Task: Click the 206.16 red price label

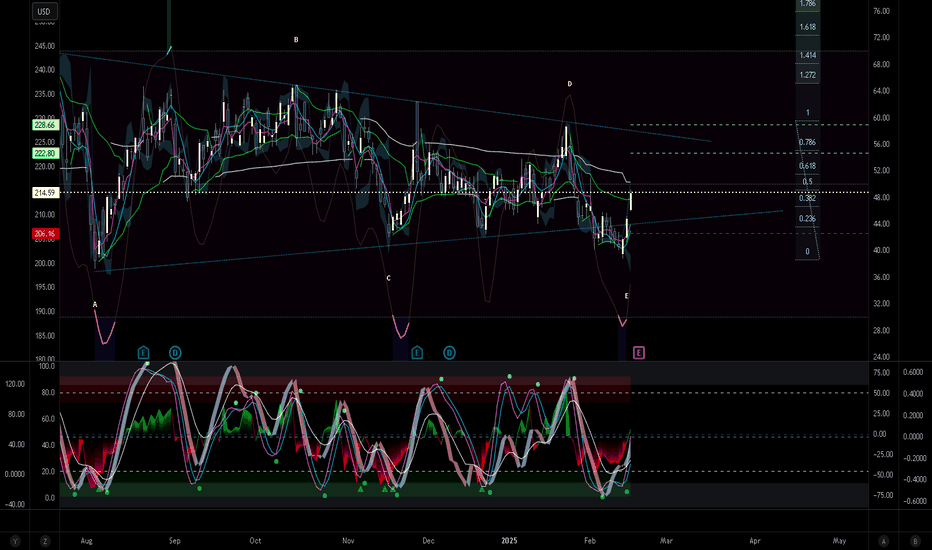Action: [x=45, y=234]
